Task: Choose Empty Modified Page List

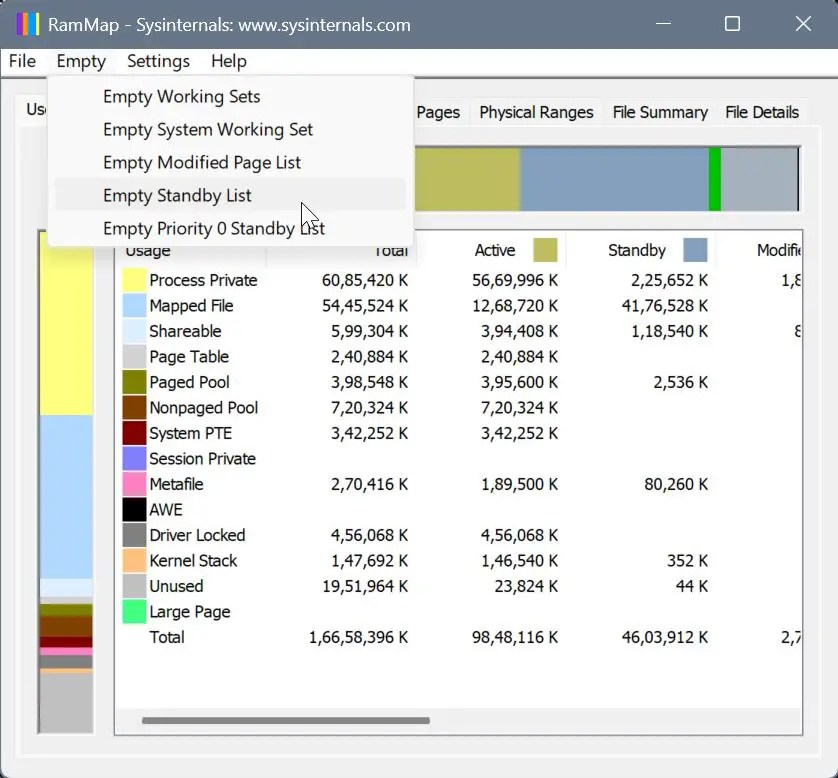Action: click(x=230, y=162)
